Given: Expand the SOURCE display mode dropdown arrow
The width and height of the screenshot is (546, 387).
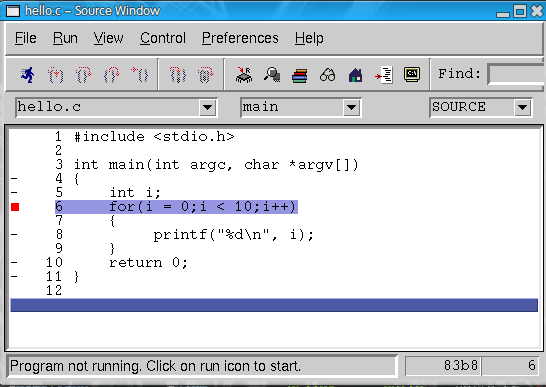Looking at the screenshot, I should coord(522,107).
